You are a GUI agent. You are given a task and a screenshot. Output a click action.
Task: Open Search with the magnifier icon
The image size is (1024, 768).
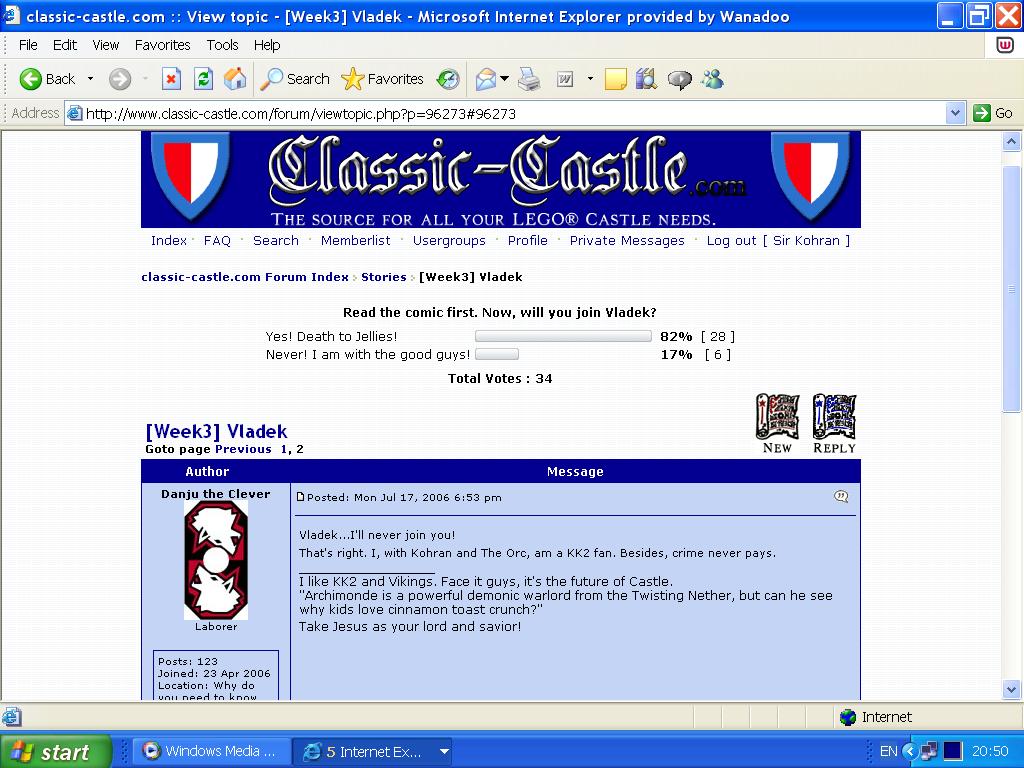(295, 79)
